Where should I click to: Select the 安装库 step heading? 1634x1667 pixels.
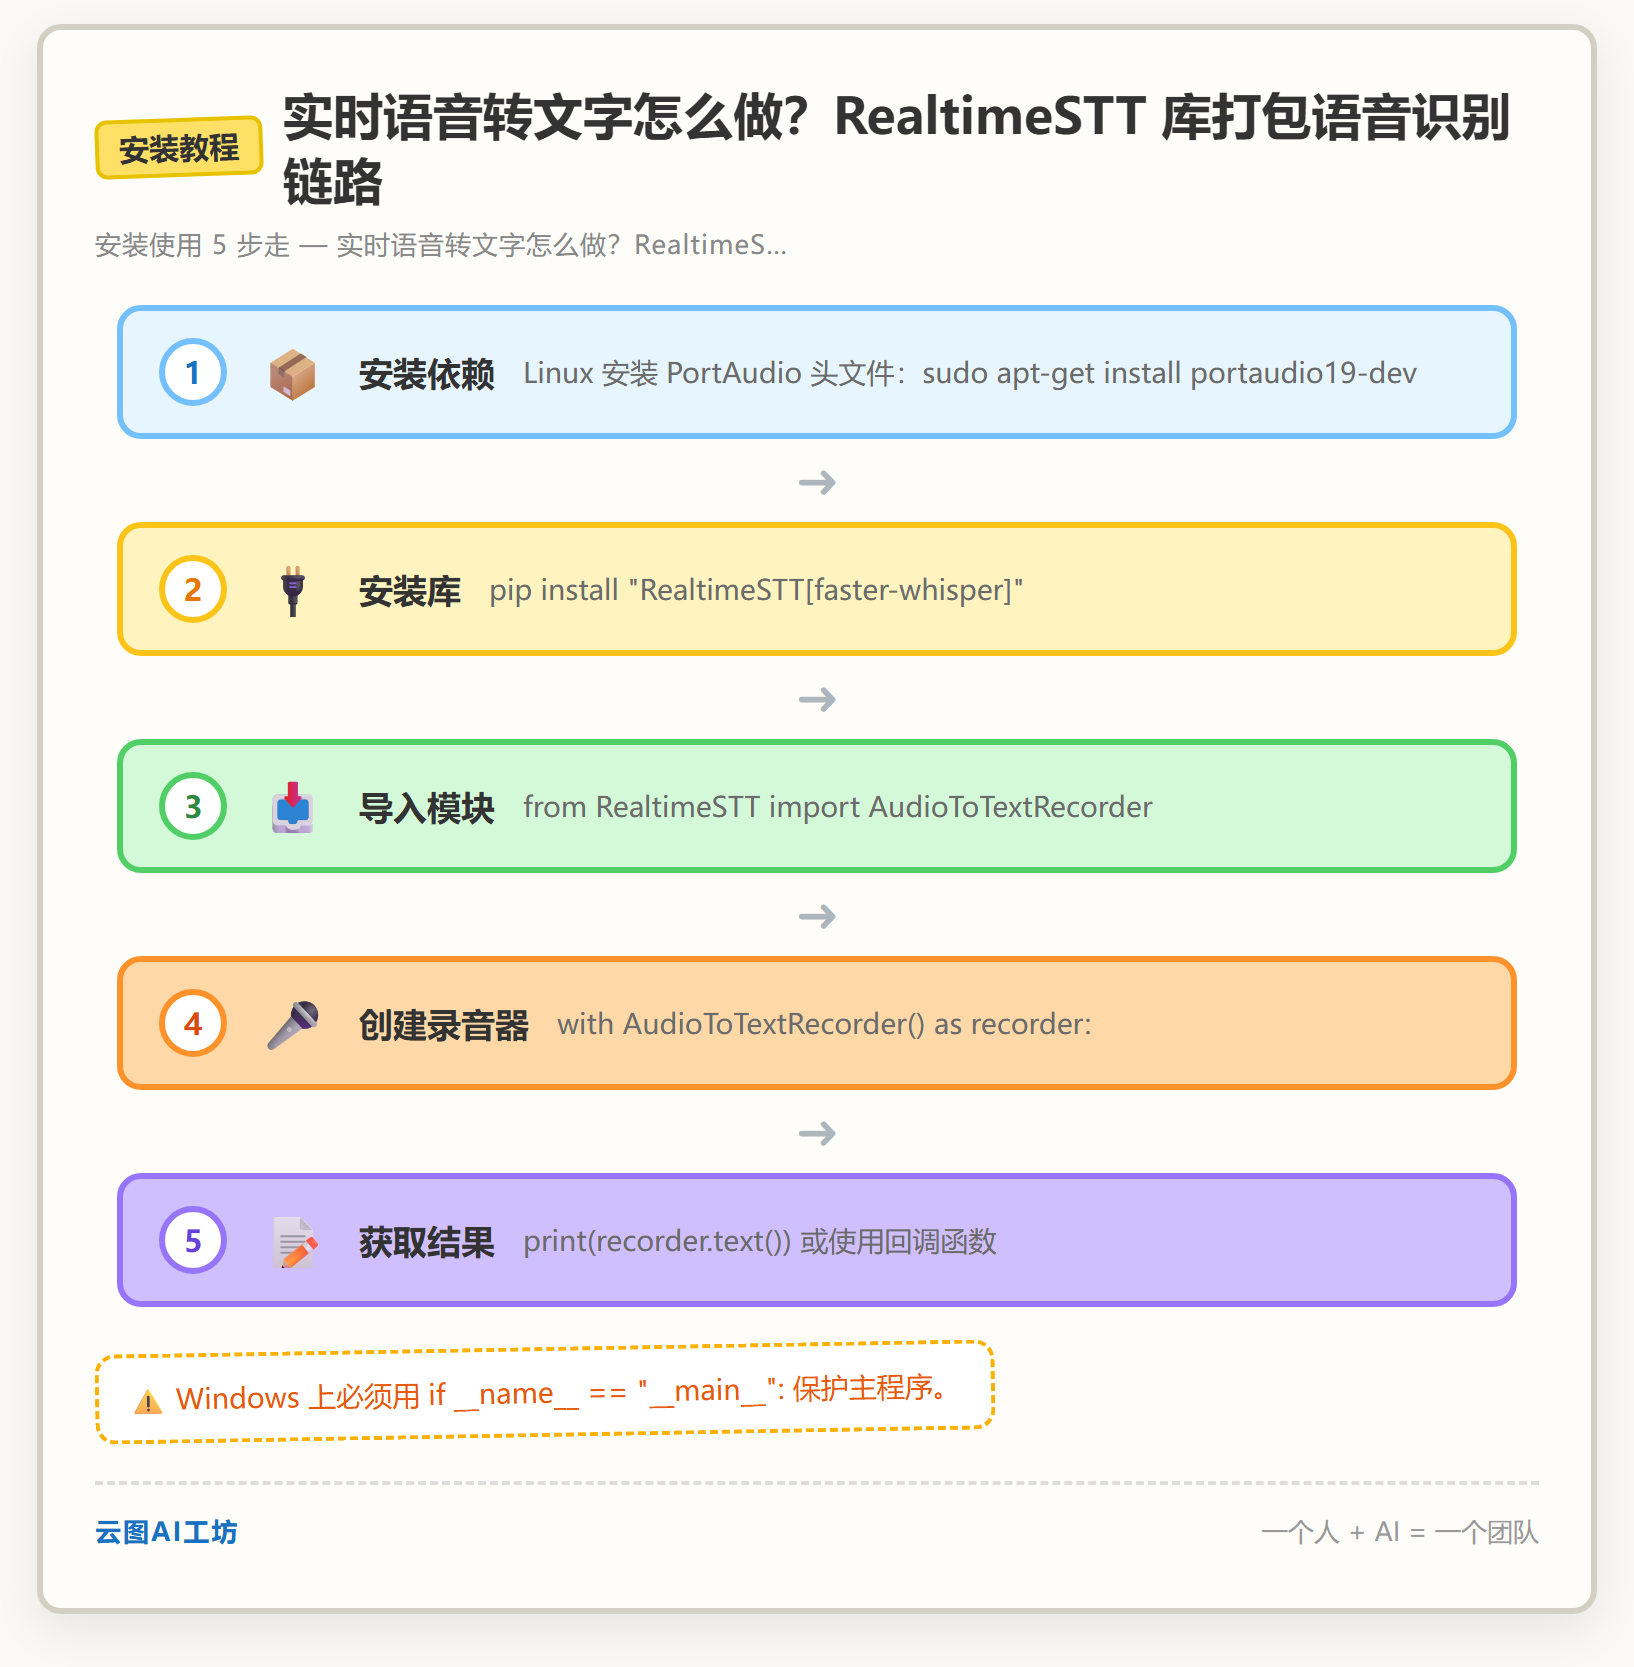click(x=410, y=591)
